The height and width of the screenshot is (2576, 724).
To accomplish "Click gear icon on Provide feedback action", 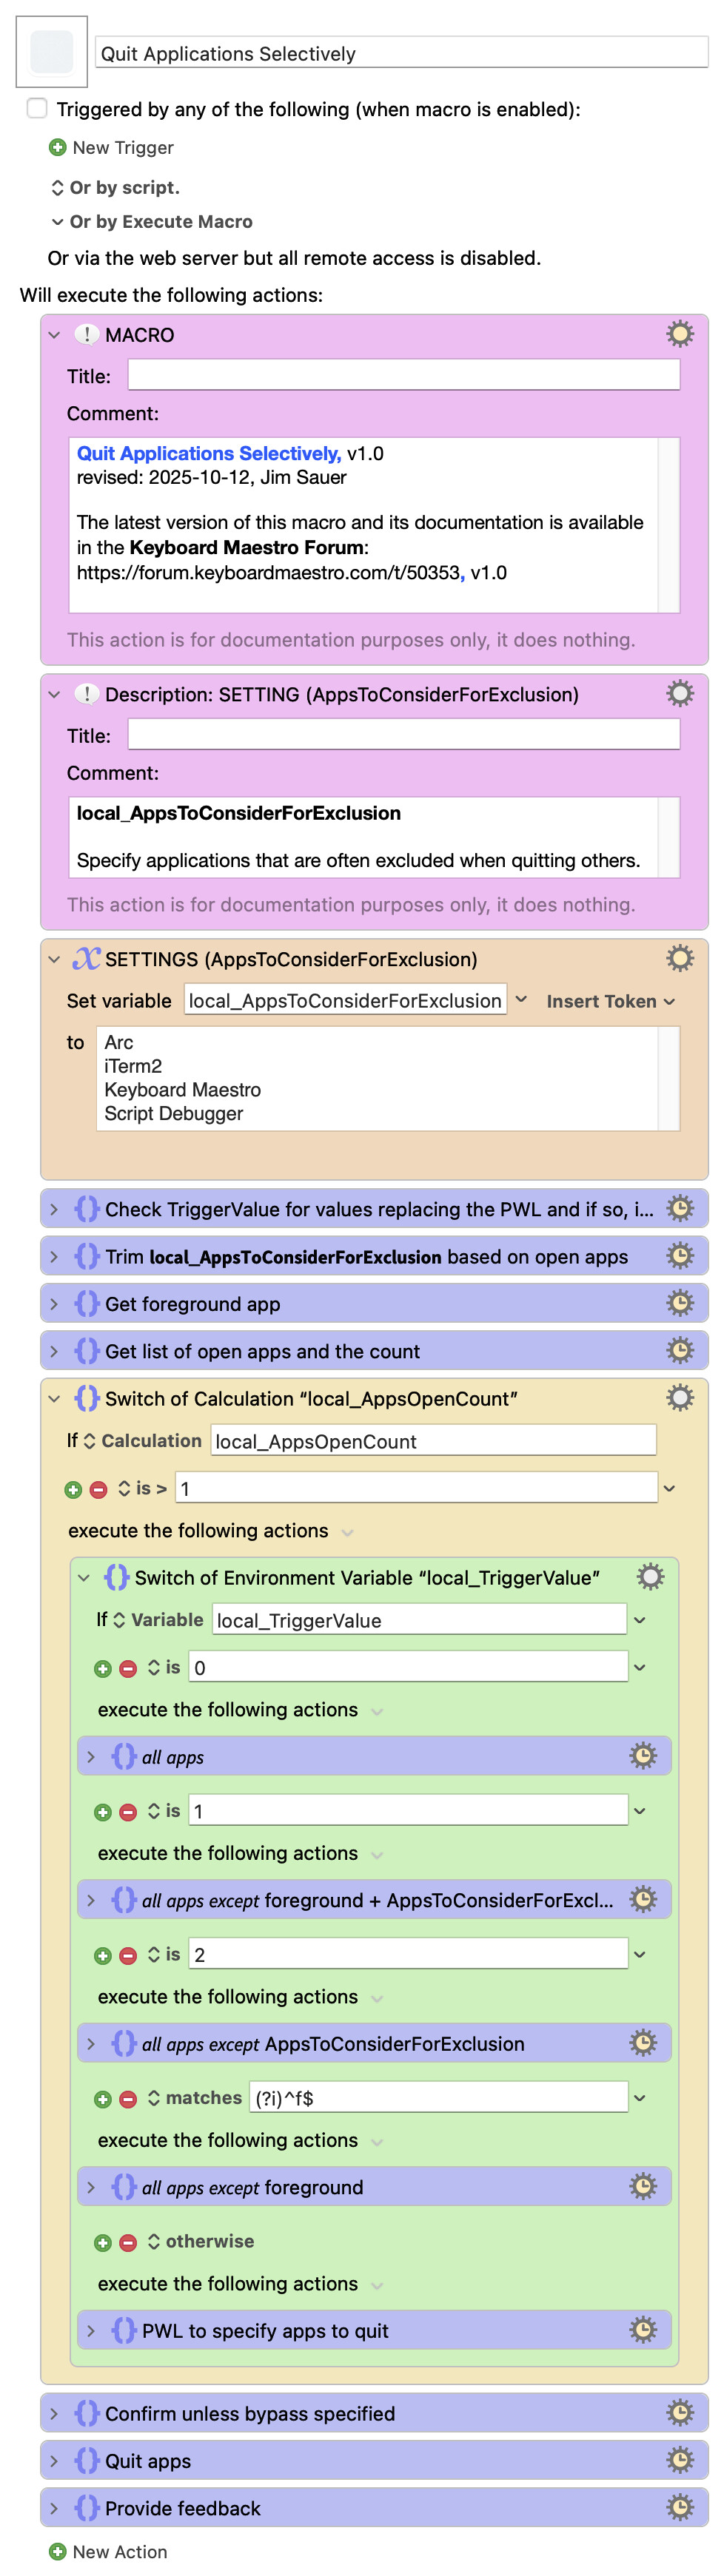I will pos(679,2507).
